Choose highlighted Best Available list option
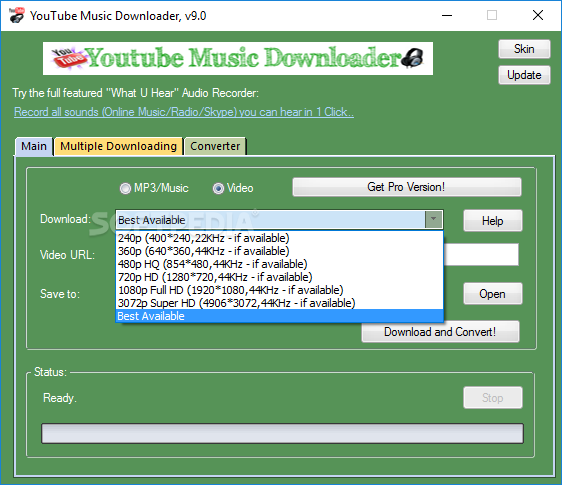 (280, 316)
